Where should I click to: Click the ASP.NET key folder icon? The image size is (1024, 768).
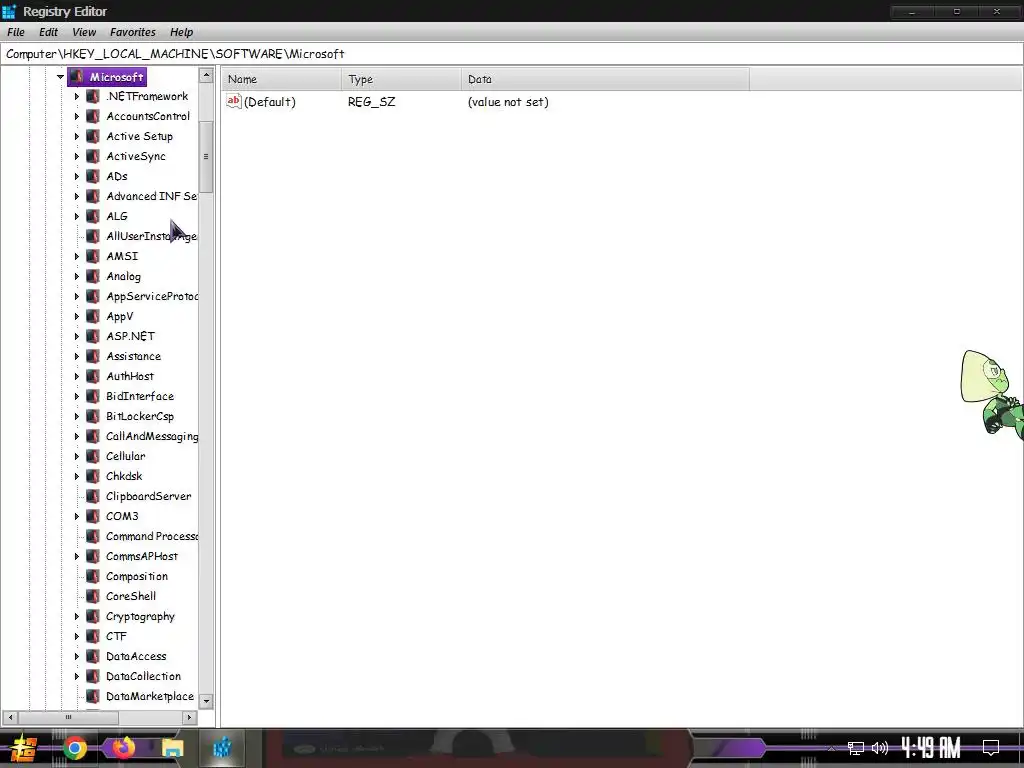tap(93, 336)
